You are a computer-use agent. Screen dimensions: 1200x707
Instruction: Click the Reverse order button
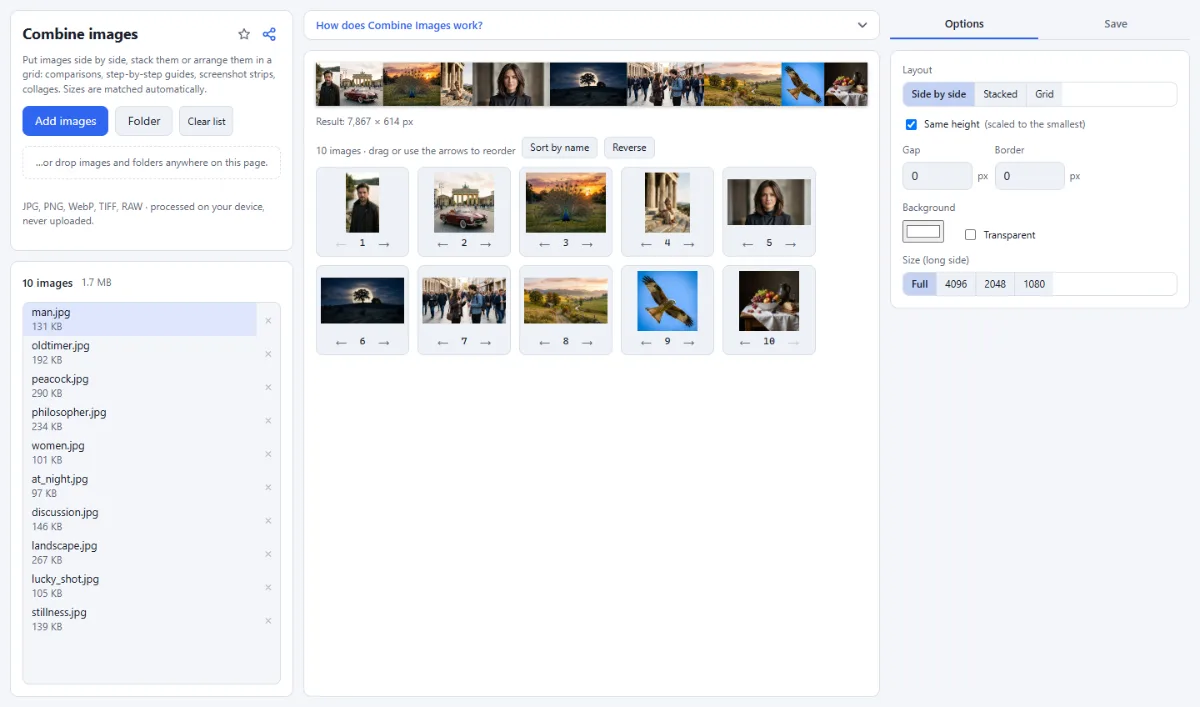629,148
